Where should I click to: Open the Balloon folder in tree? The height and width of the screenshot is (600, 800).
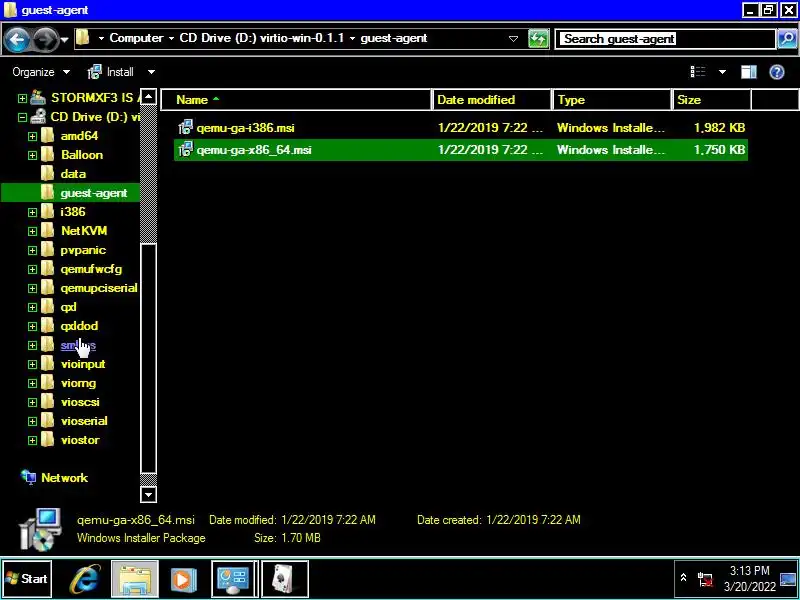point(72,155)
